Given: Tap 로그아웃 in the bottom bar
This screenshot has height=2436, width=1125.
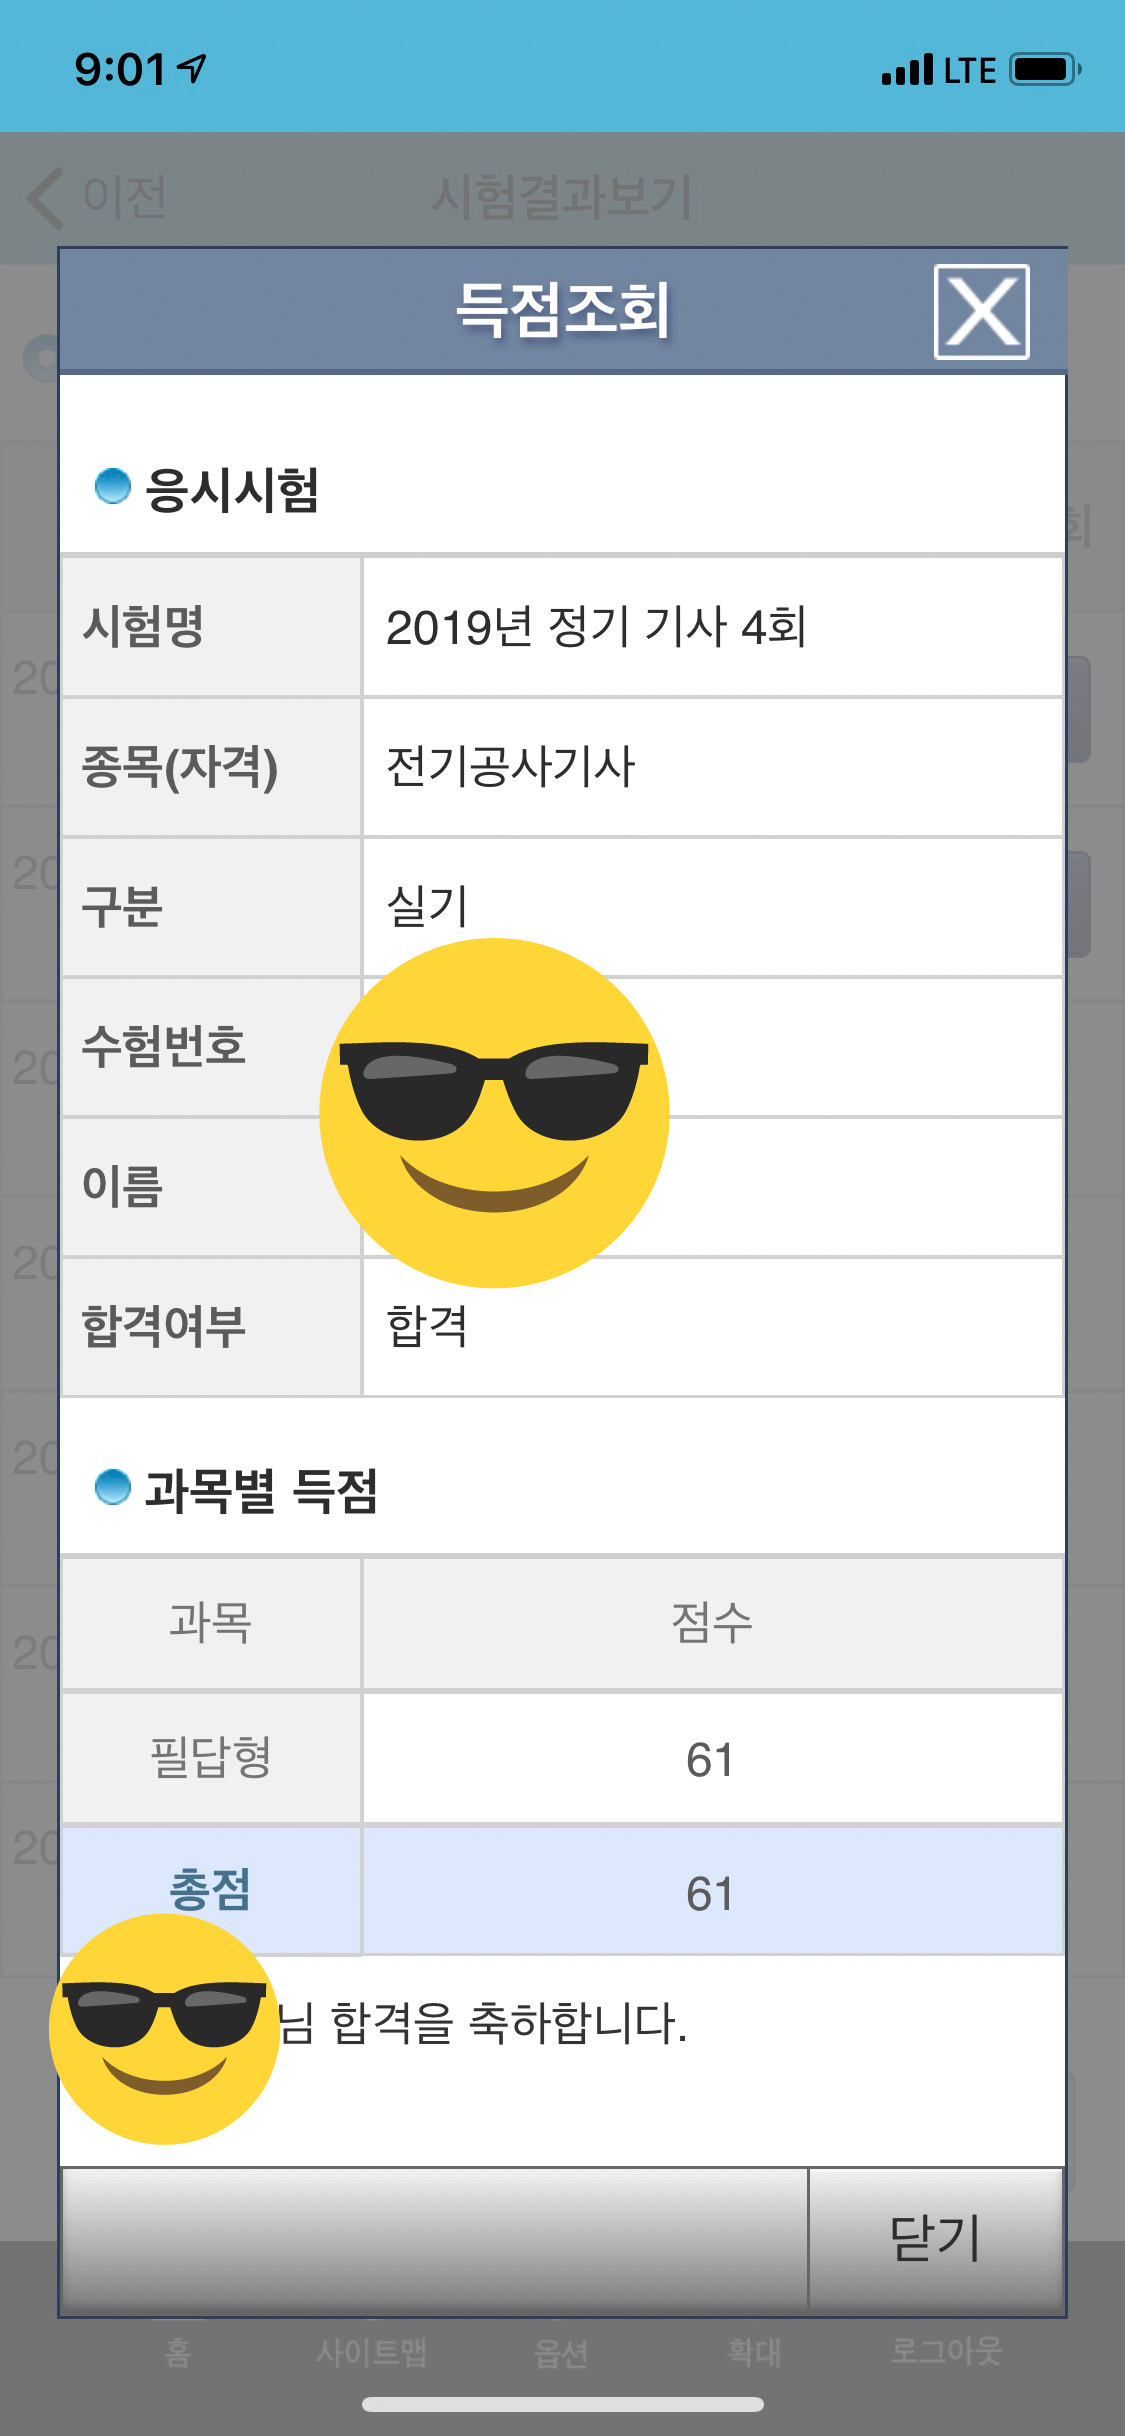Looking at the screenshot, I should tap(945, 2350).
